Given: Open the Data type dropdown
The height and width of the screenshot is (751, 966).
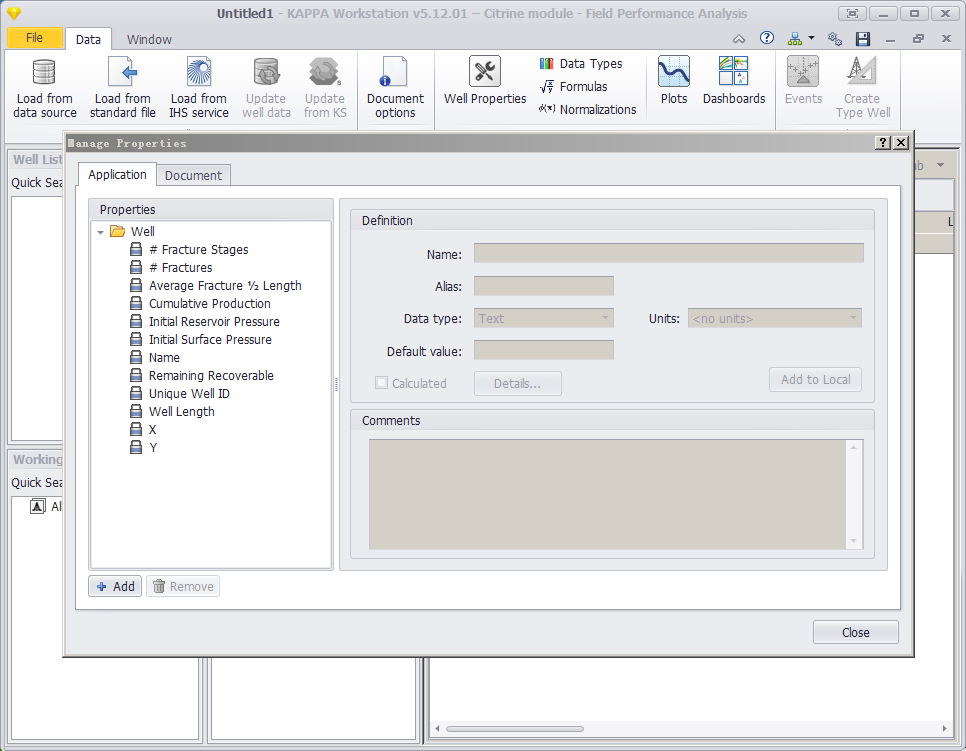Looking at the screenshot, I should (x=543, y=318).
